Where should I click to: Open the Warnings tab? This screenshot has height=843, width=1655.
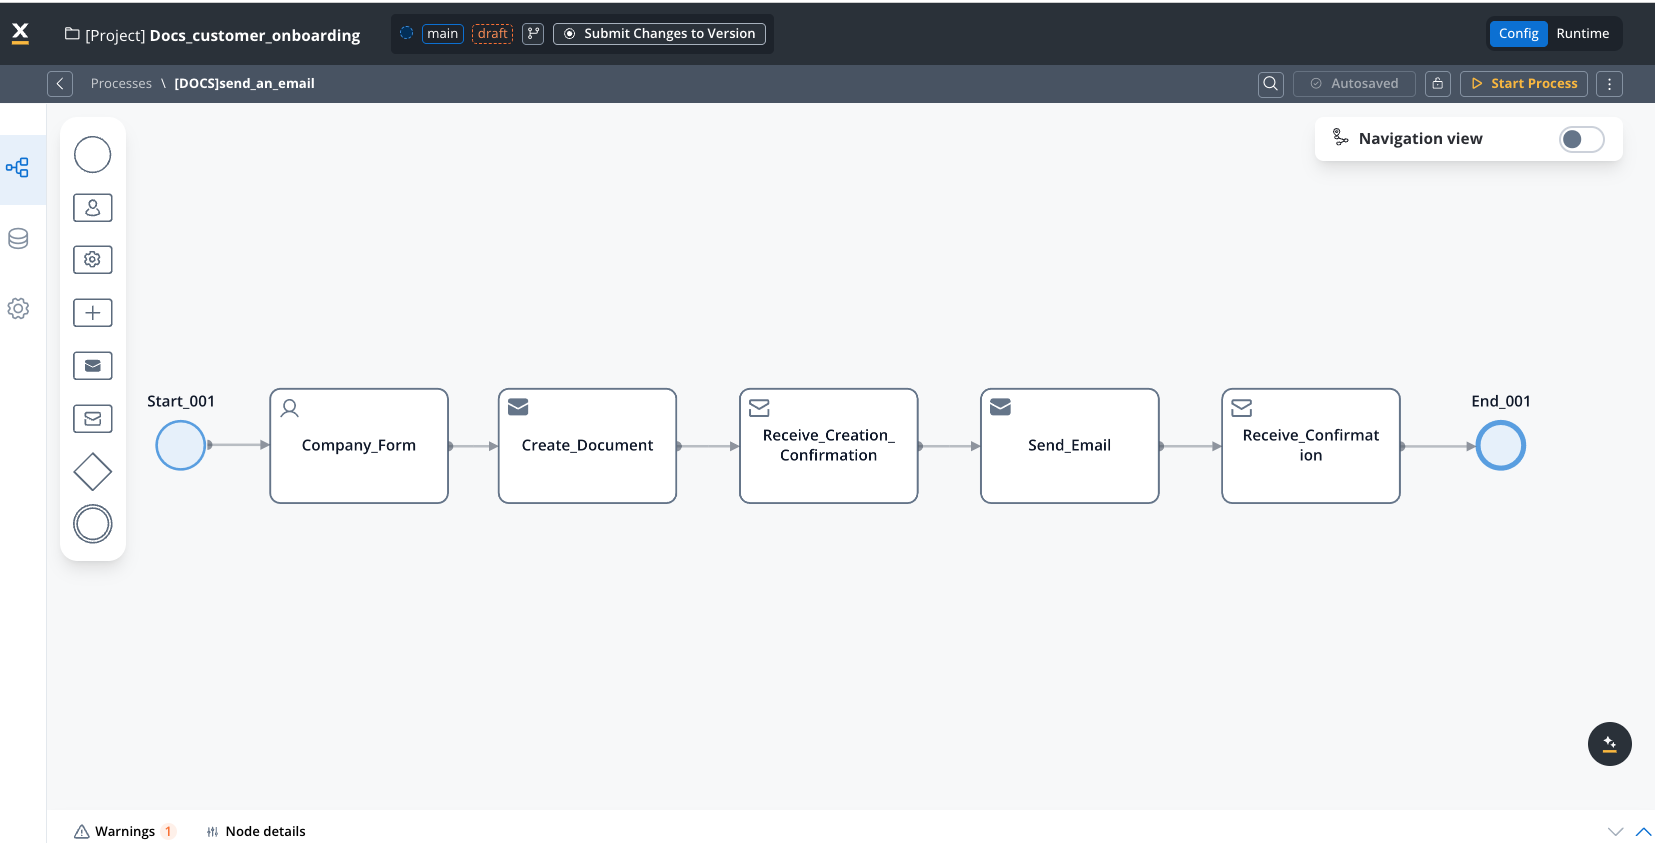tap(124, 831)
